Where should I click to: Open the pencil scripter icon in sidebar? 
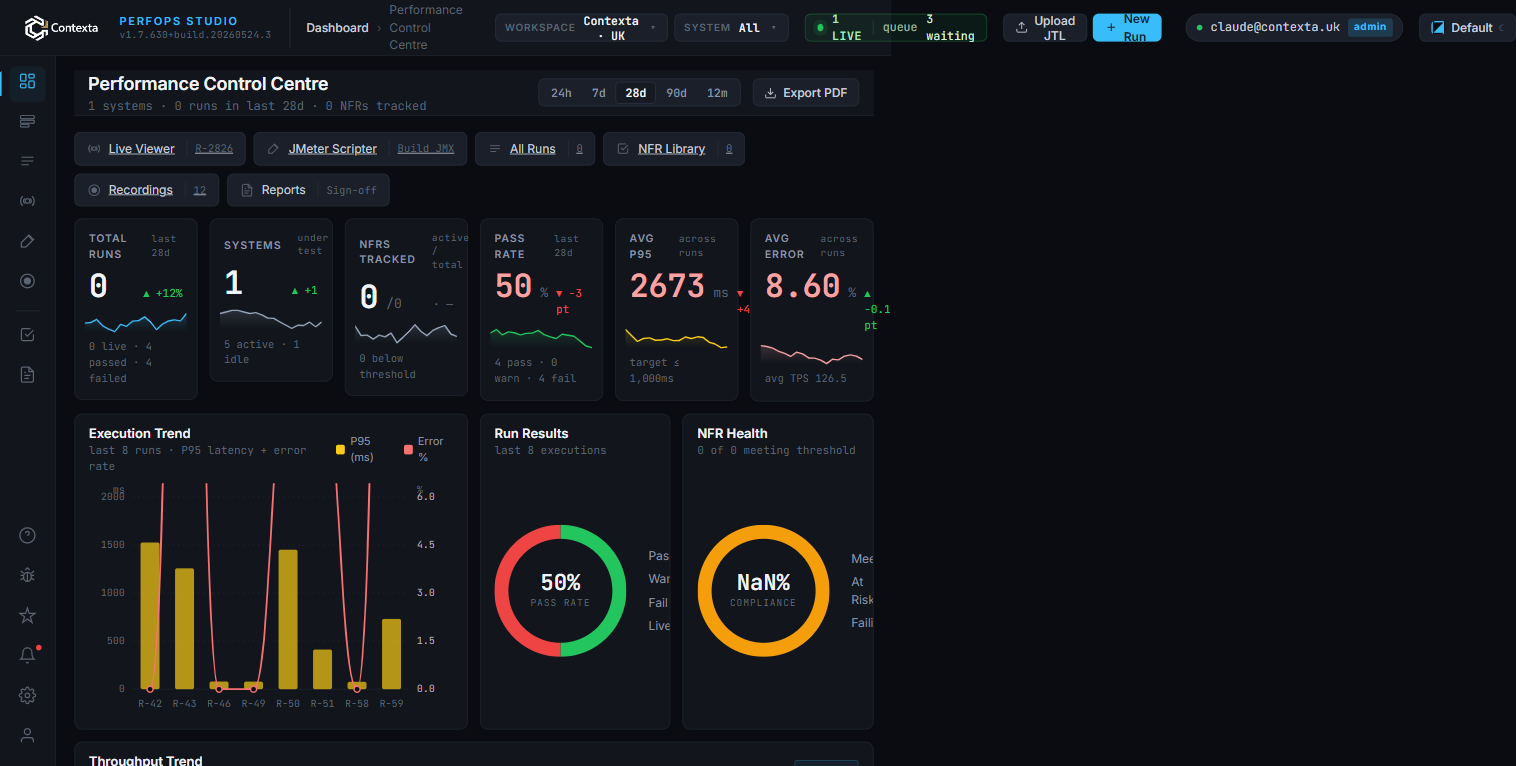(x=27, y=241)
